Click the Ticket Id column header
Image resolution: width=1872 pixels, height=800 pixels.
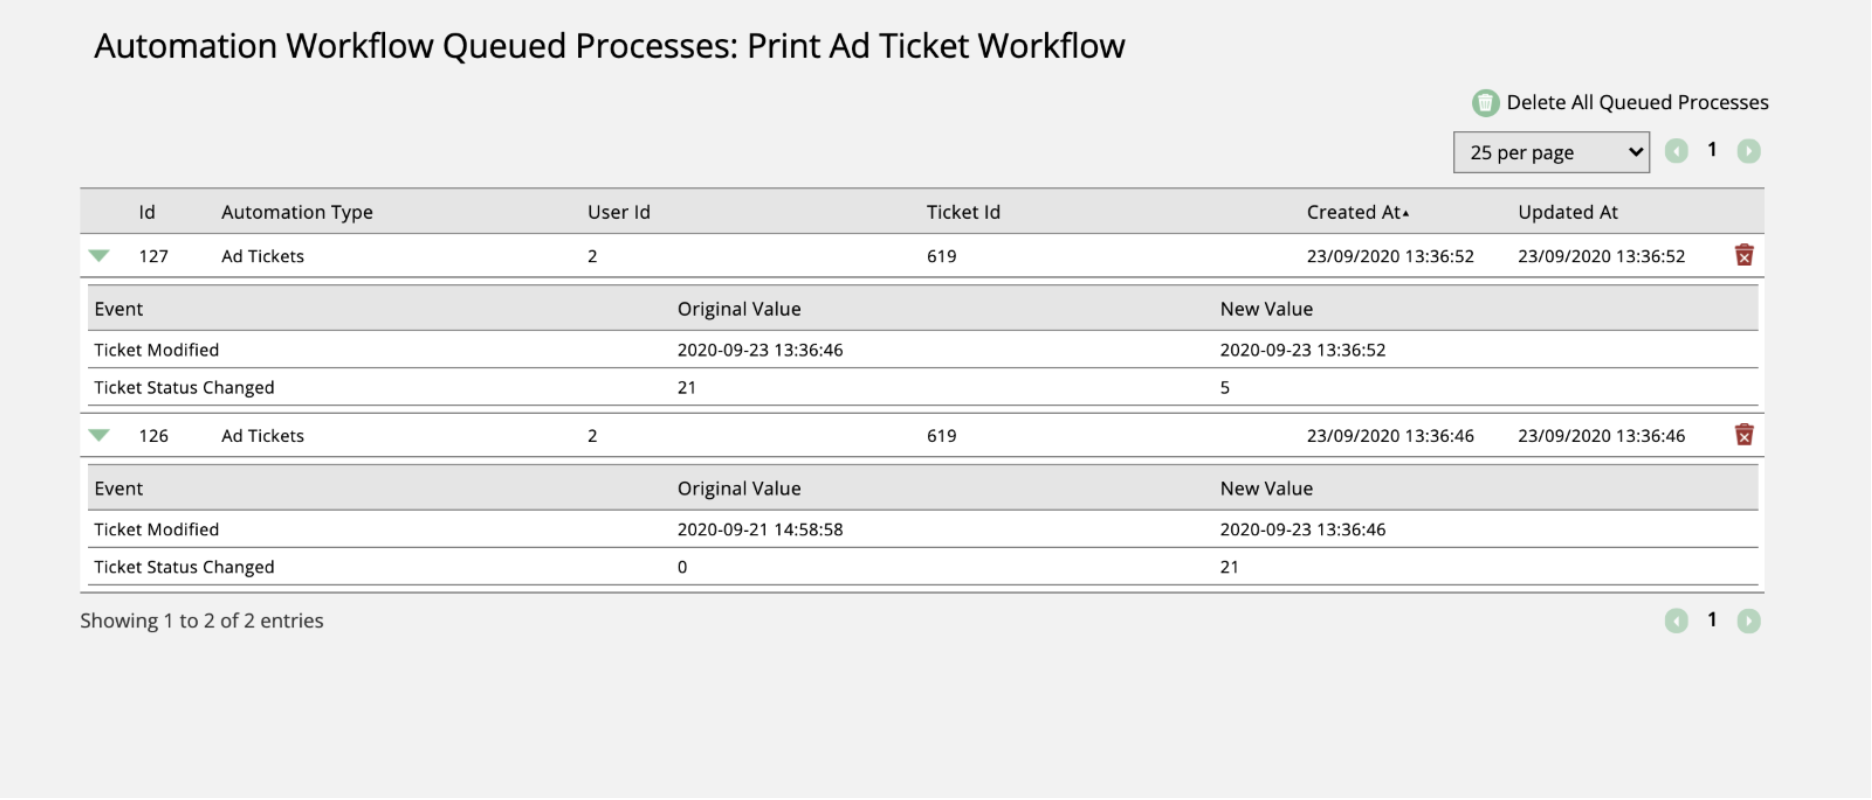(x=963, y=211)
